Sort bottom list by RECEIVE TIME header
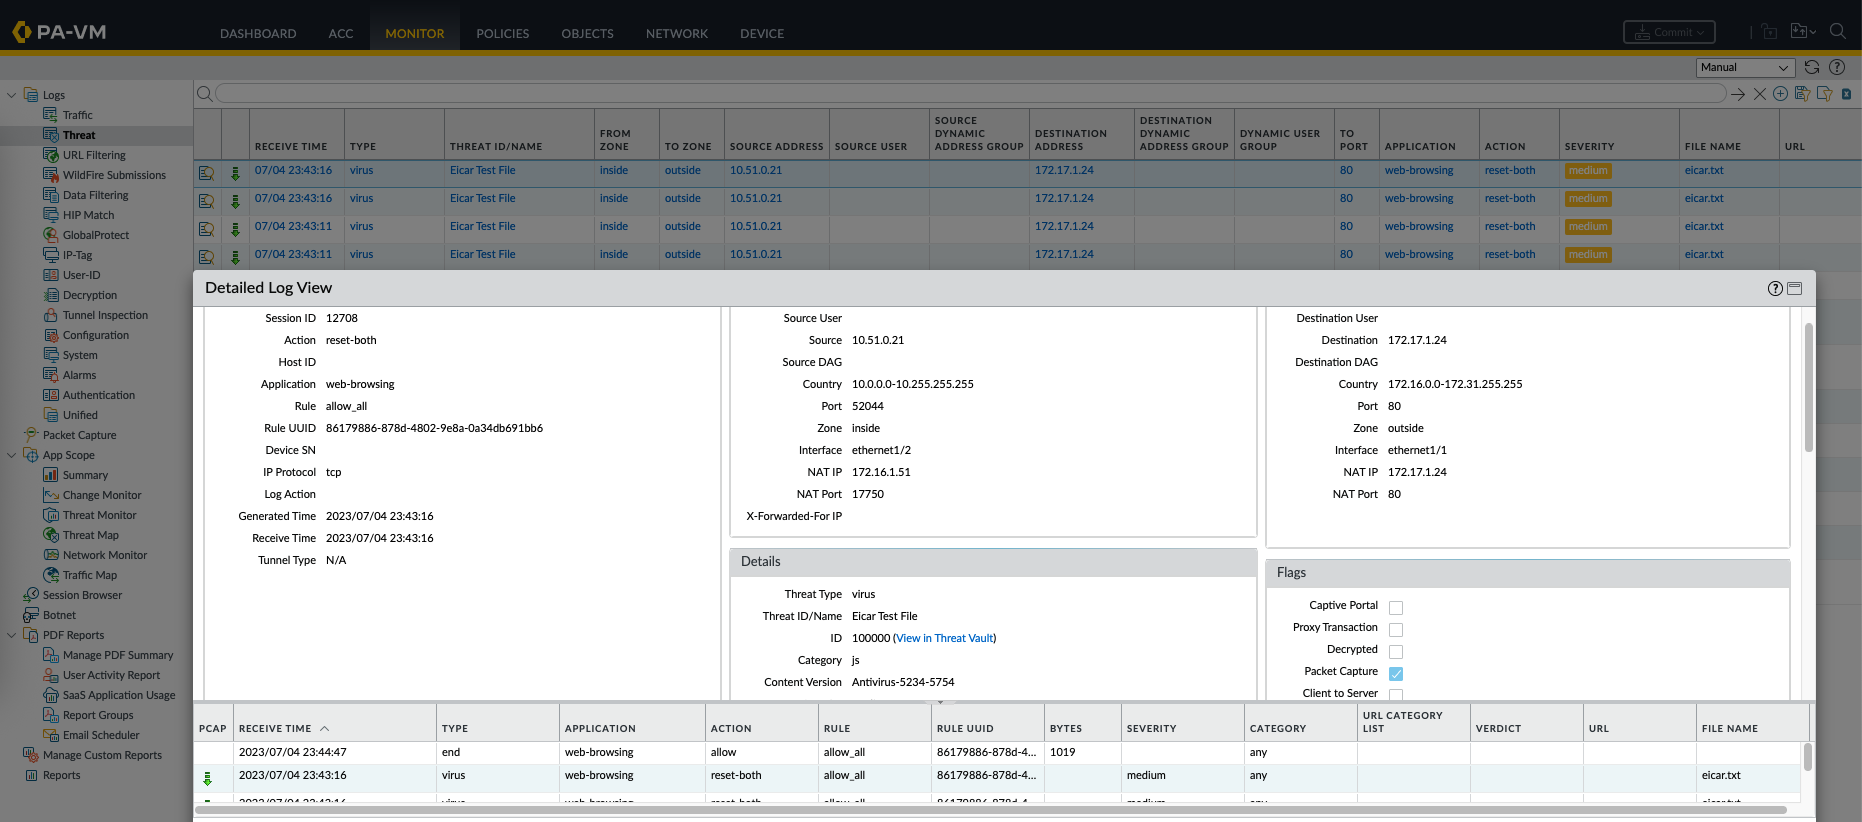Image resolution: width=1862 pixels, height=822 pixels. 275,728
